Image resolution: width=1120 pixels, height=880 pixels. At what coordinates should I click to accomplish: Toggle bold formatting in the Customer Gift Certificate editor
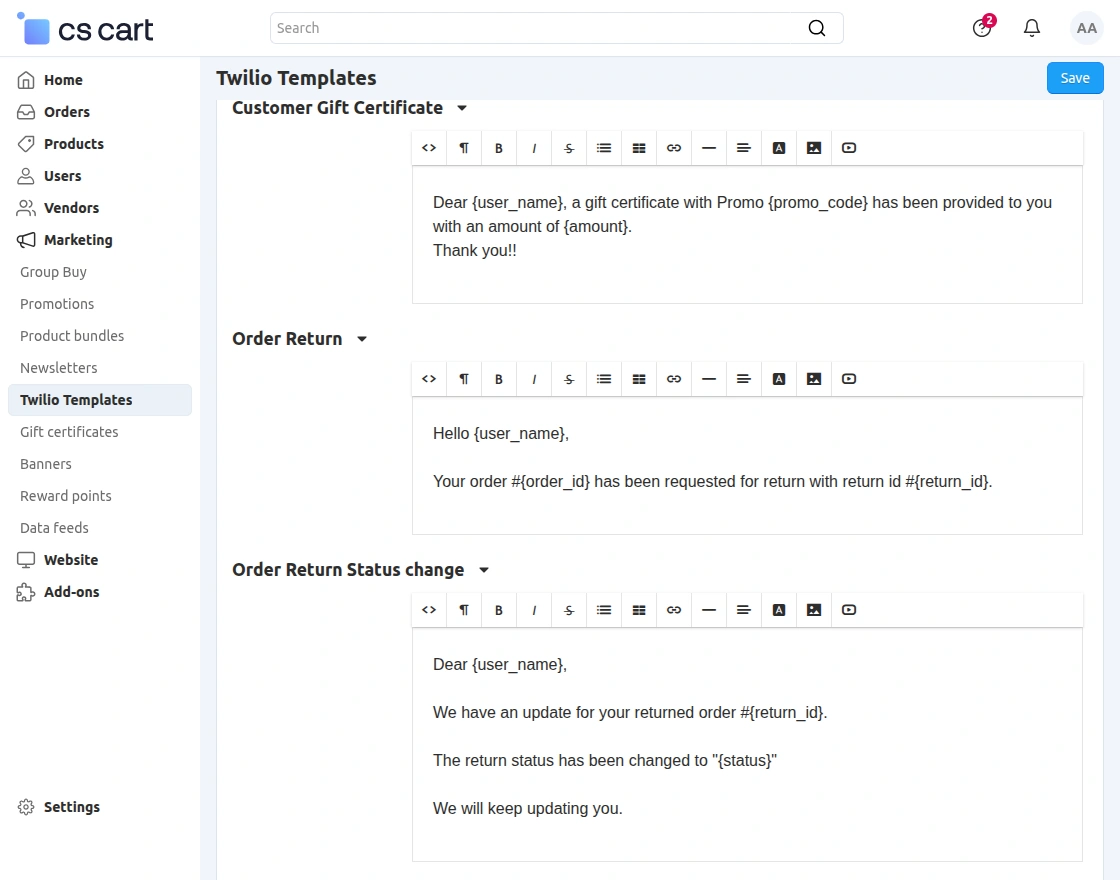498,147
